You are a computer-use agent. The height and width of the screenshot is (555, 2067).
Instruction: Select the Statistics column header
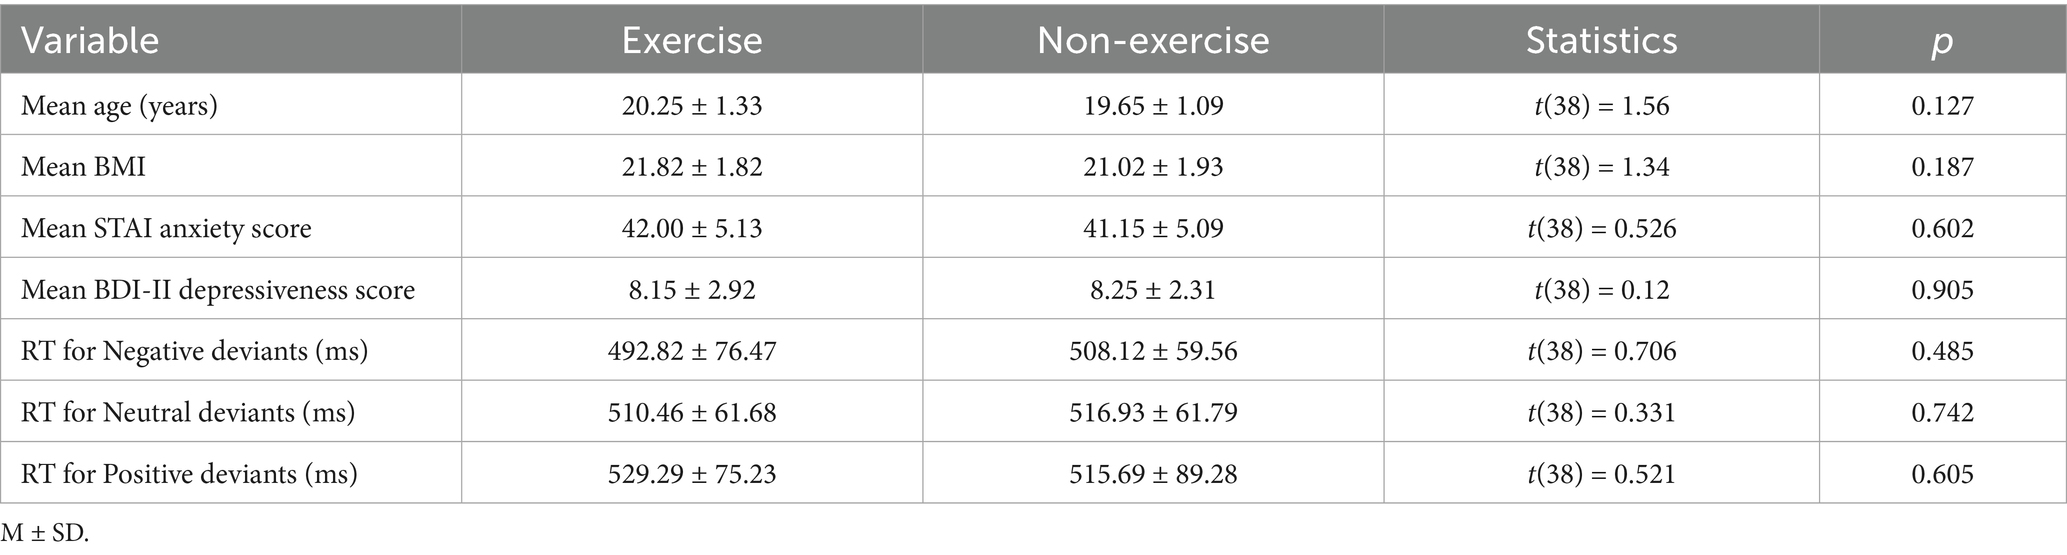[1601, 41]
